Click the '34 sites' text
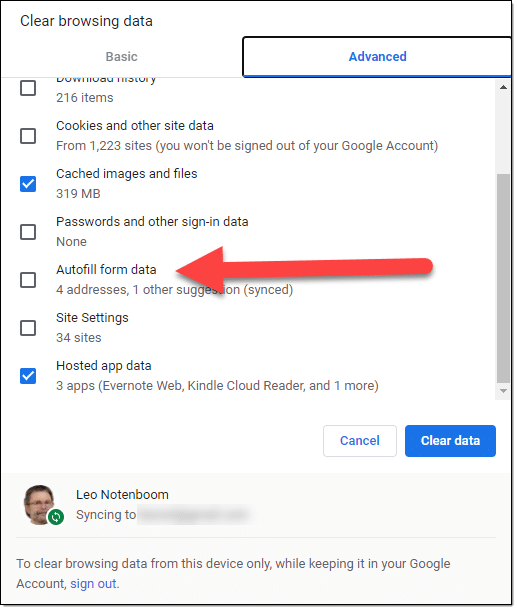Viewport: 517px width, 610px height. 79,338
